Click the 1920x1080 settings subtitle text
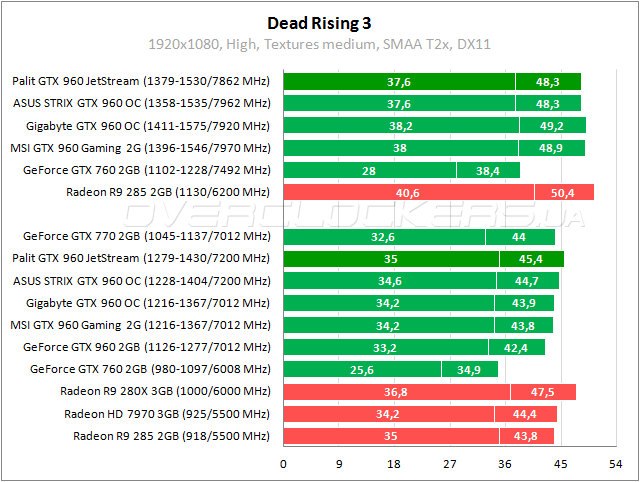The height and width of the screenshot is (482, 640). coord(319,45)
